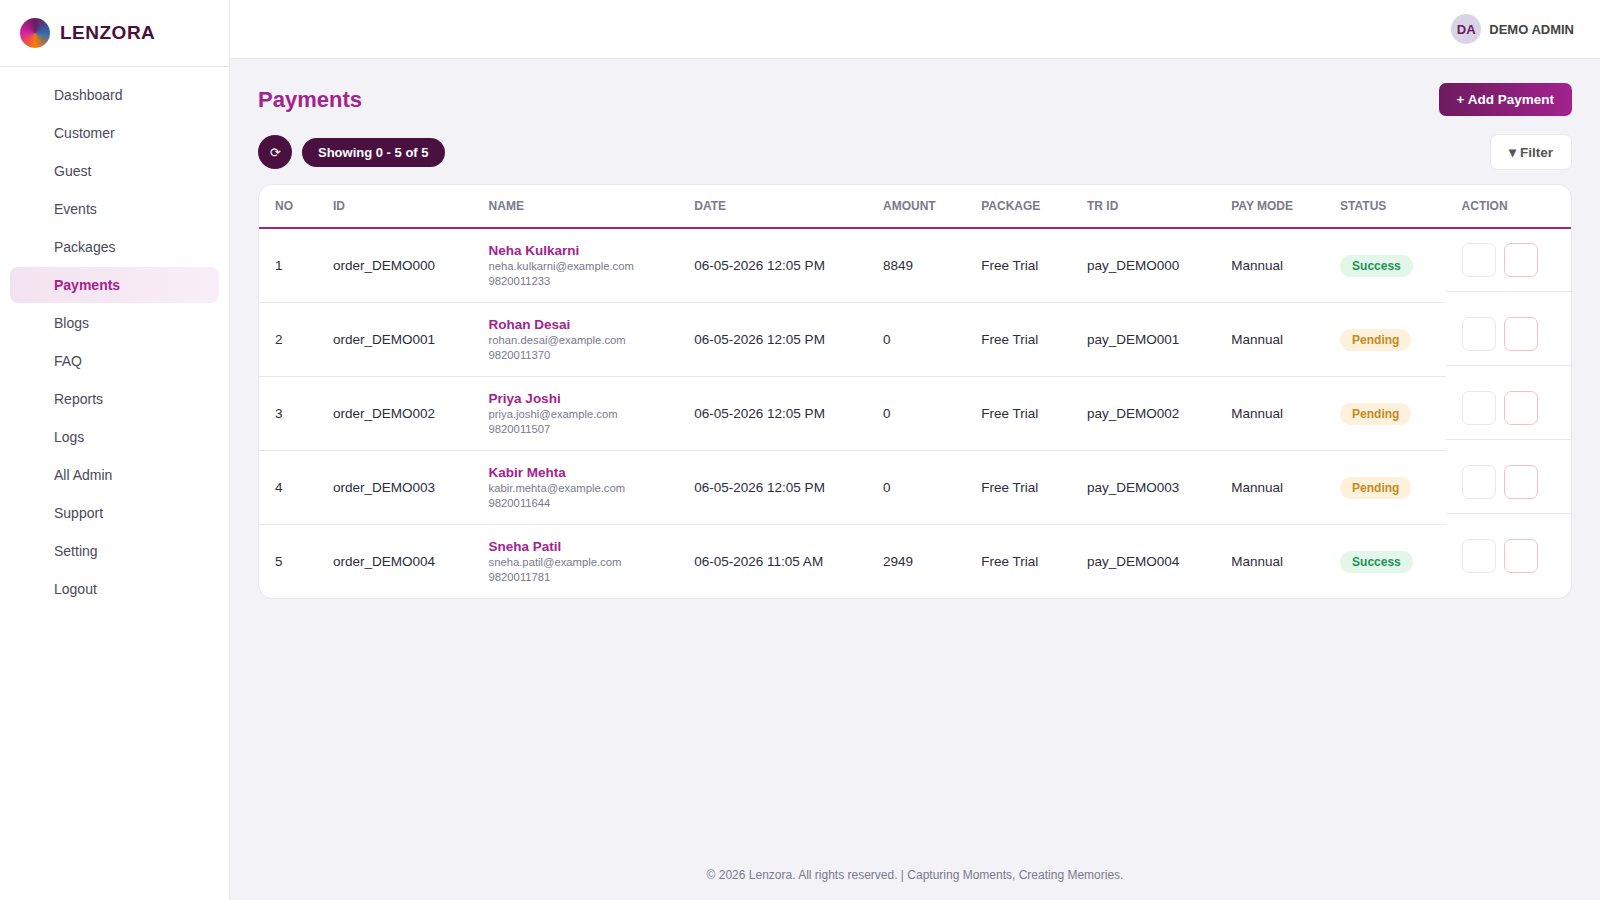
Task: Open Kabir Mehta's name link
Action: 527,472
